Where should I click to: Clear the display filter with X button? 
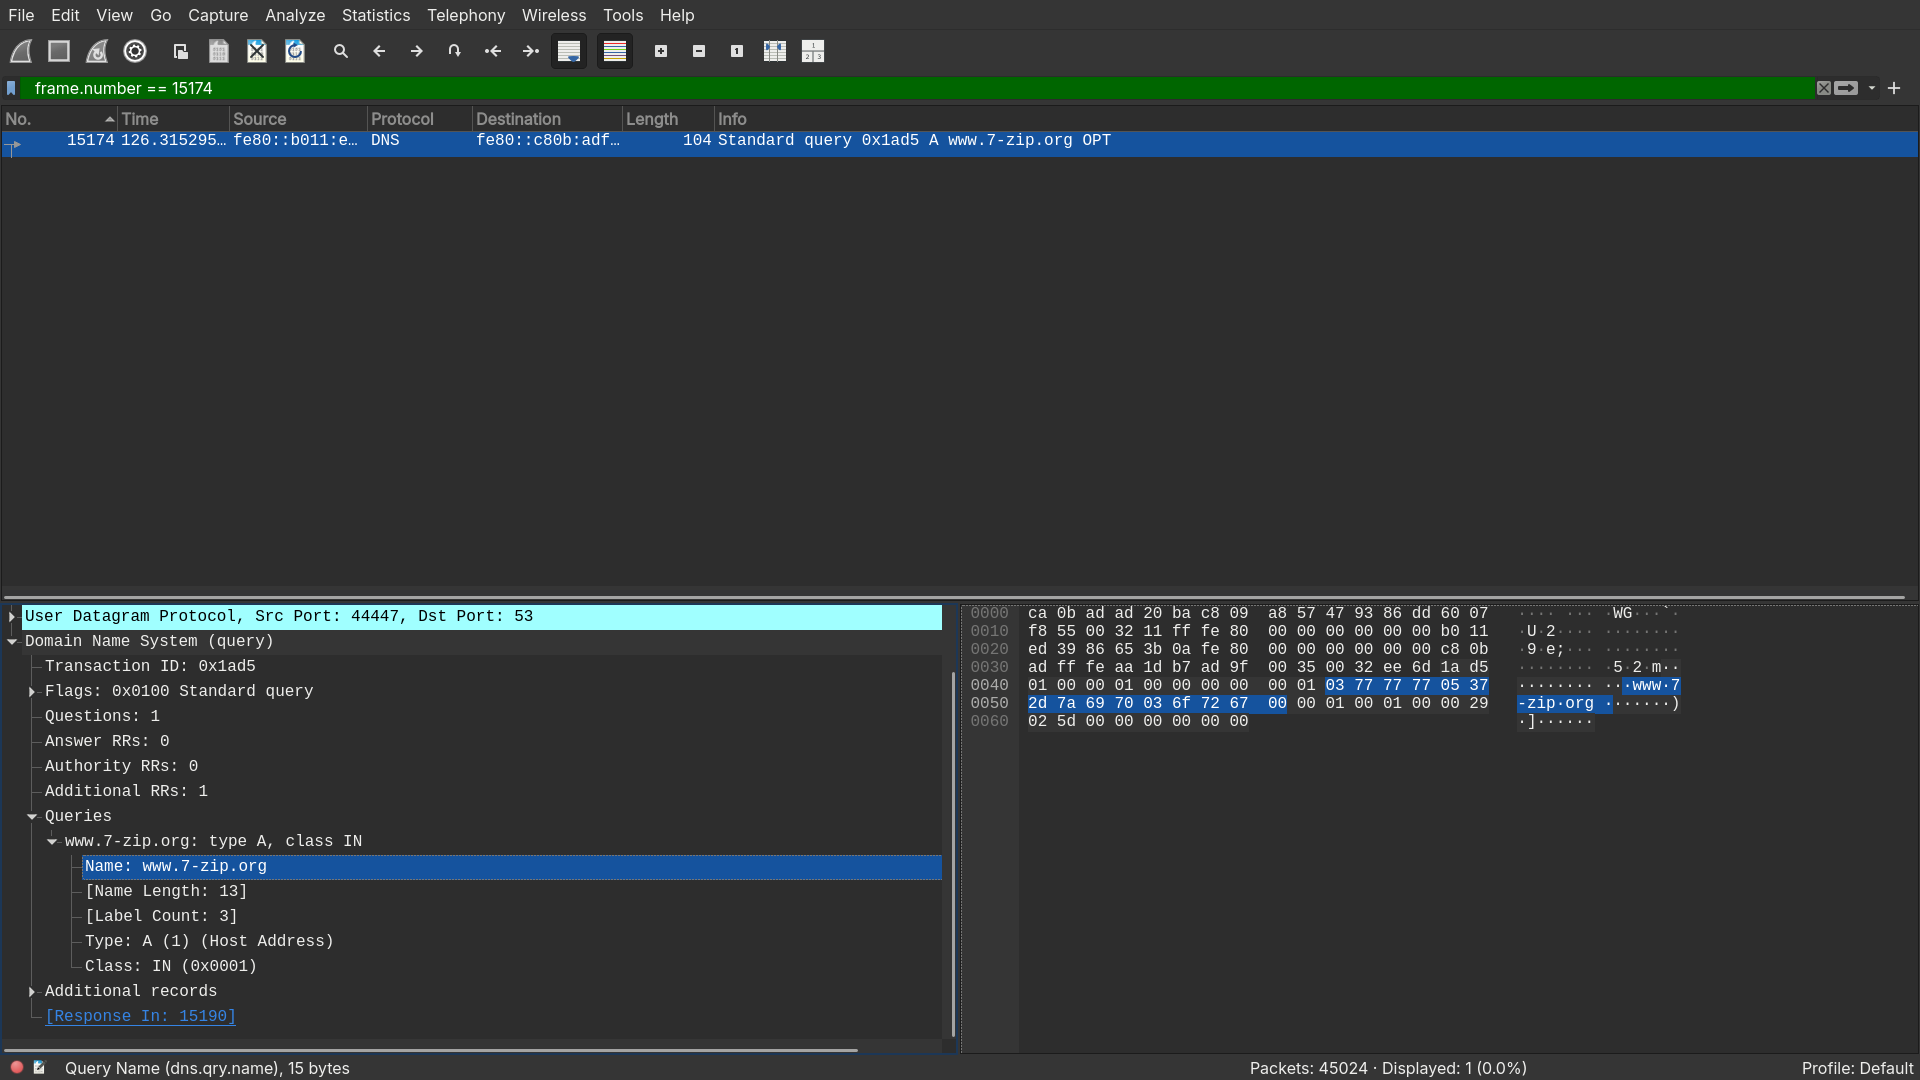(1824, 88)
